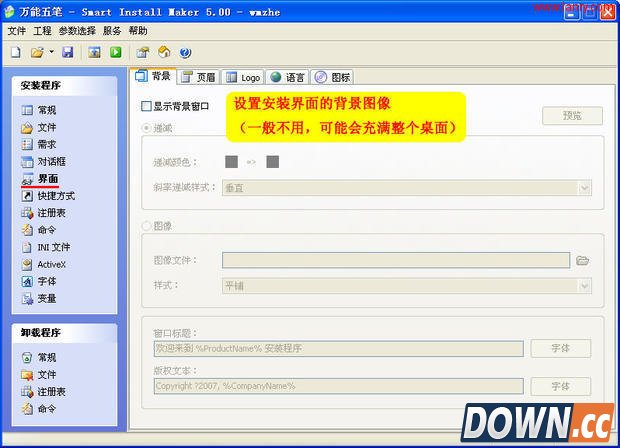
Task: Open the 帮助 menu
Action: coord(138,31)
